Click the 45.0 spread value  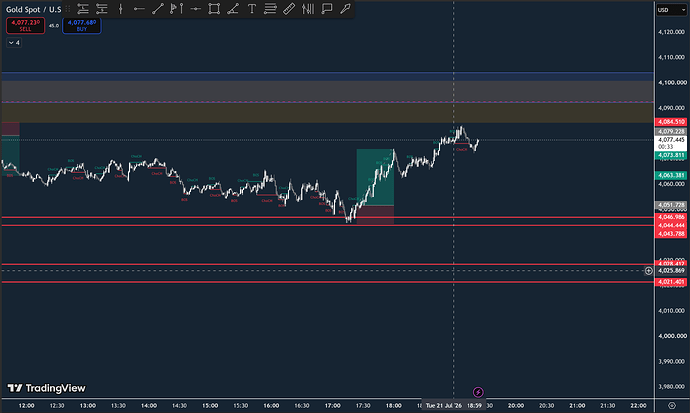(54, 26)
